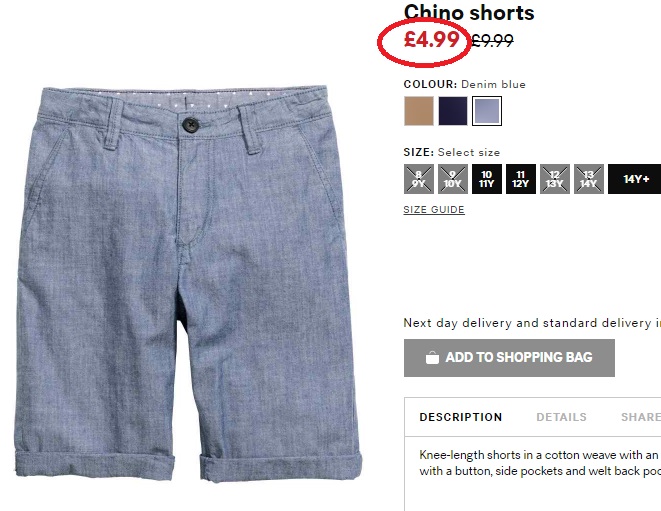Select the dark navy colour swatch

(x=453, y=111)
